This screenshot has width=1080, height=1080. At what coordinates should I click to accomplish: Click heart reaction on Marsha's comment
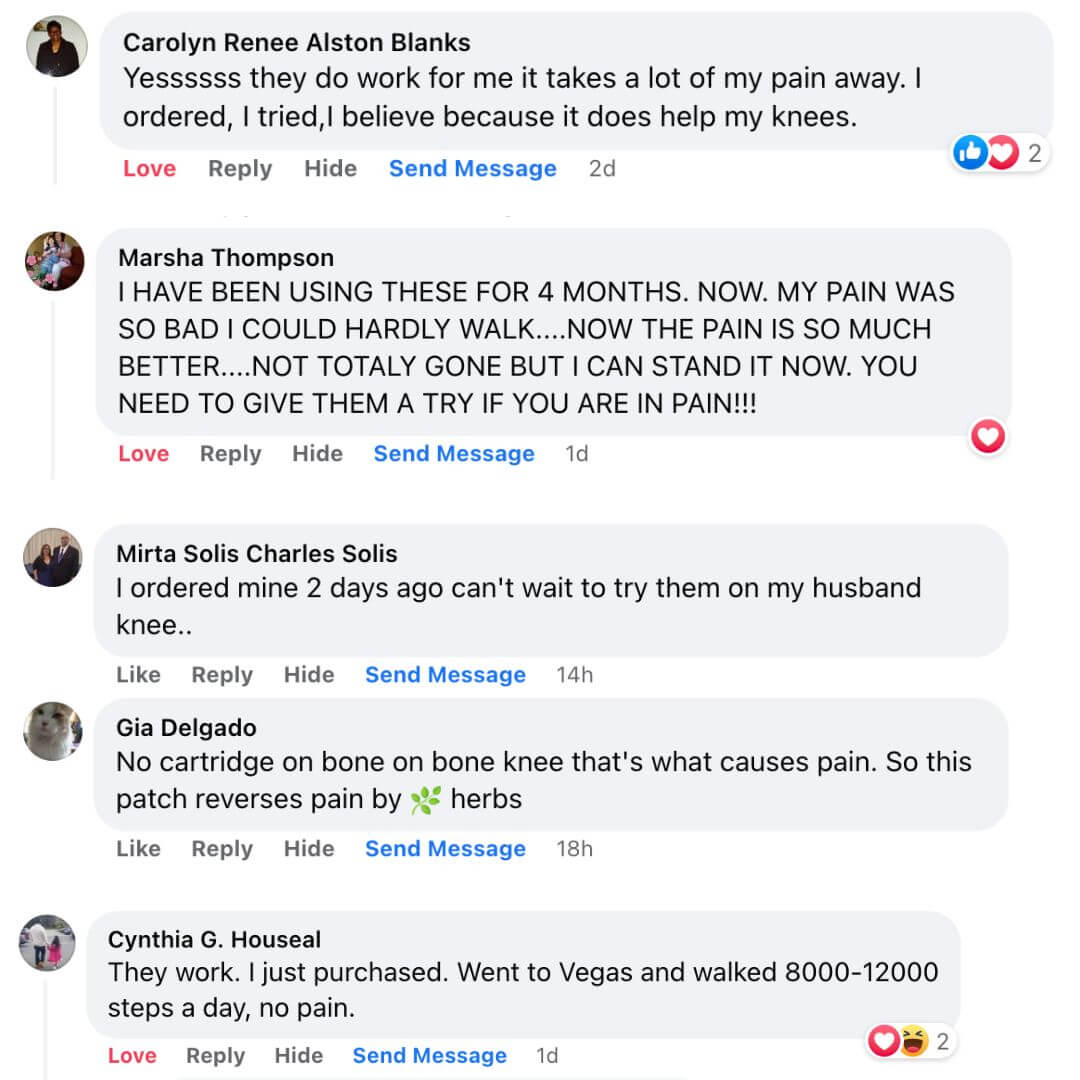(x=988, y=436)
